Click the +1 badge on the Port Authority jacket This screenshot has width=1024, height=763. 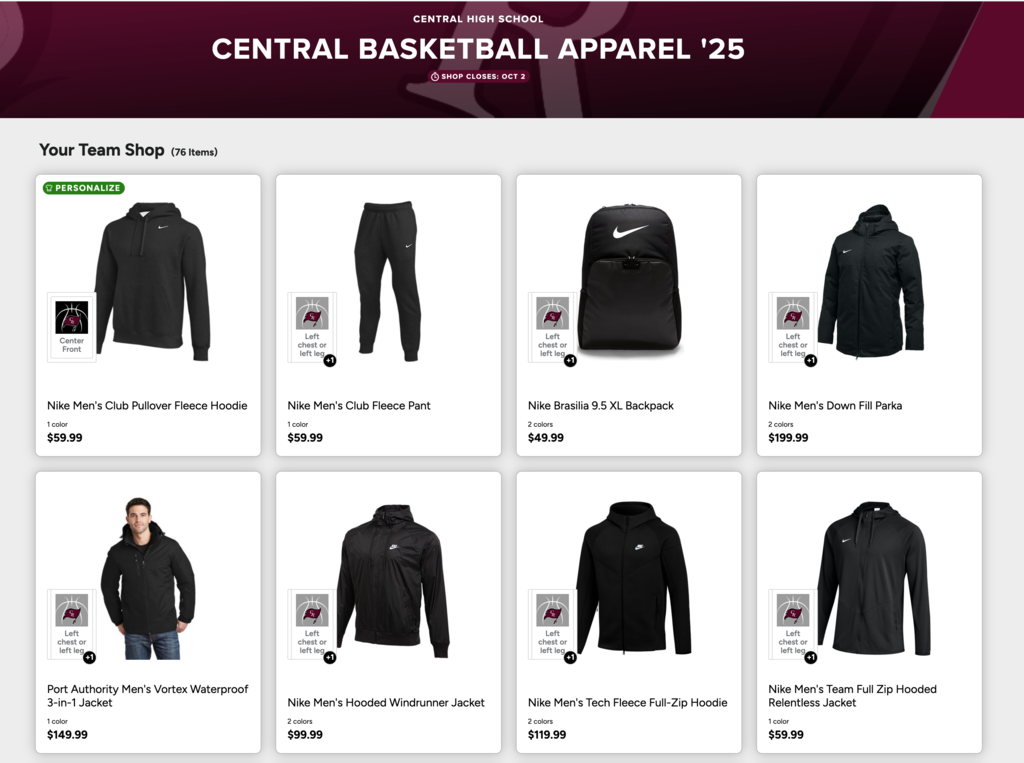pyautogui.click(x=89, y=658)
